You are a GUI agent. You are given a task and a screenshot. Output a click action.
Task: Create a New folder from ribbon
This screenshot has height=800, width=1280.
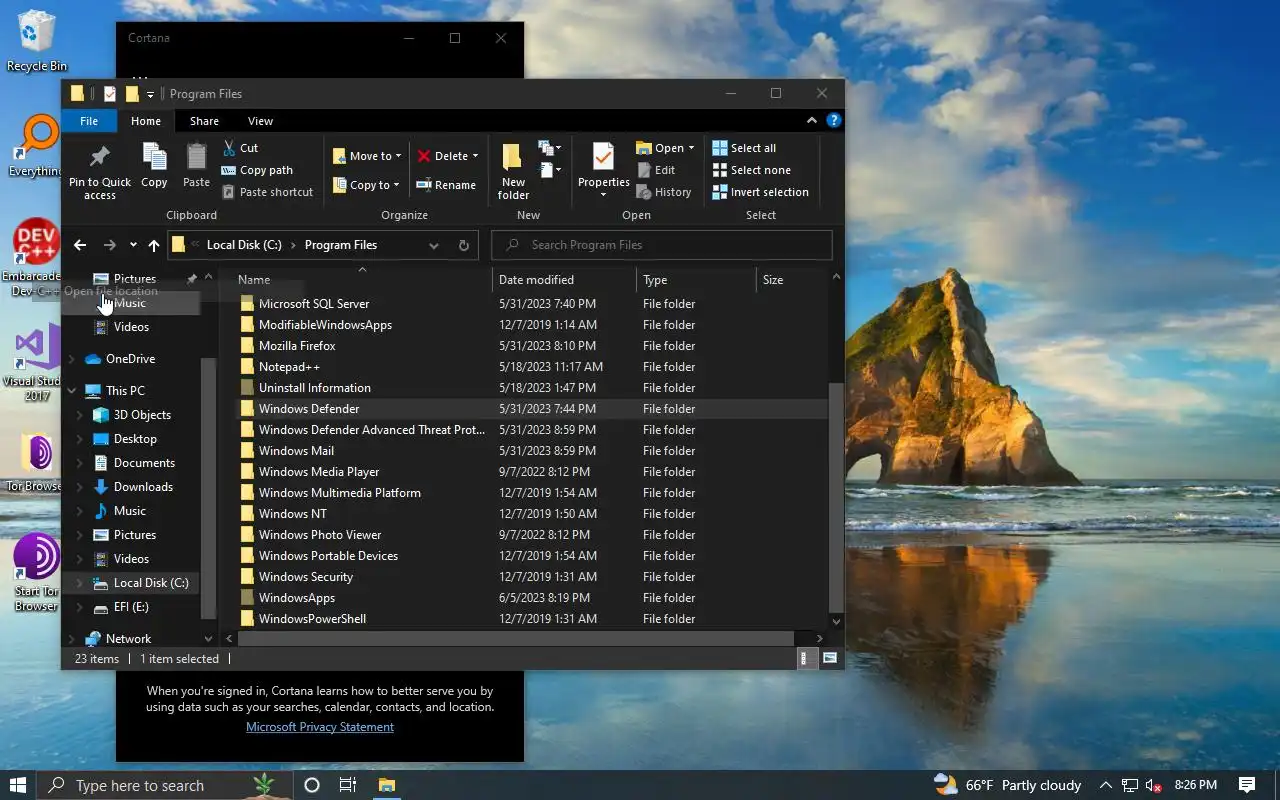(x=513, y=171)
